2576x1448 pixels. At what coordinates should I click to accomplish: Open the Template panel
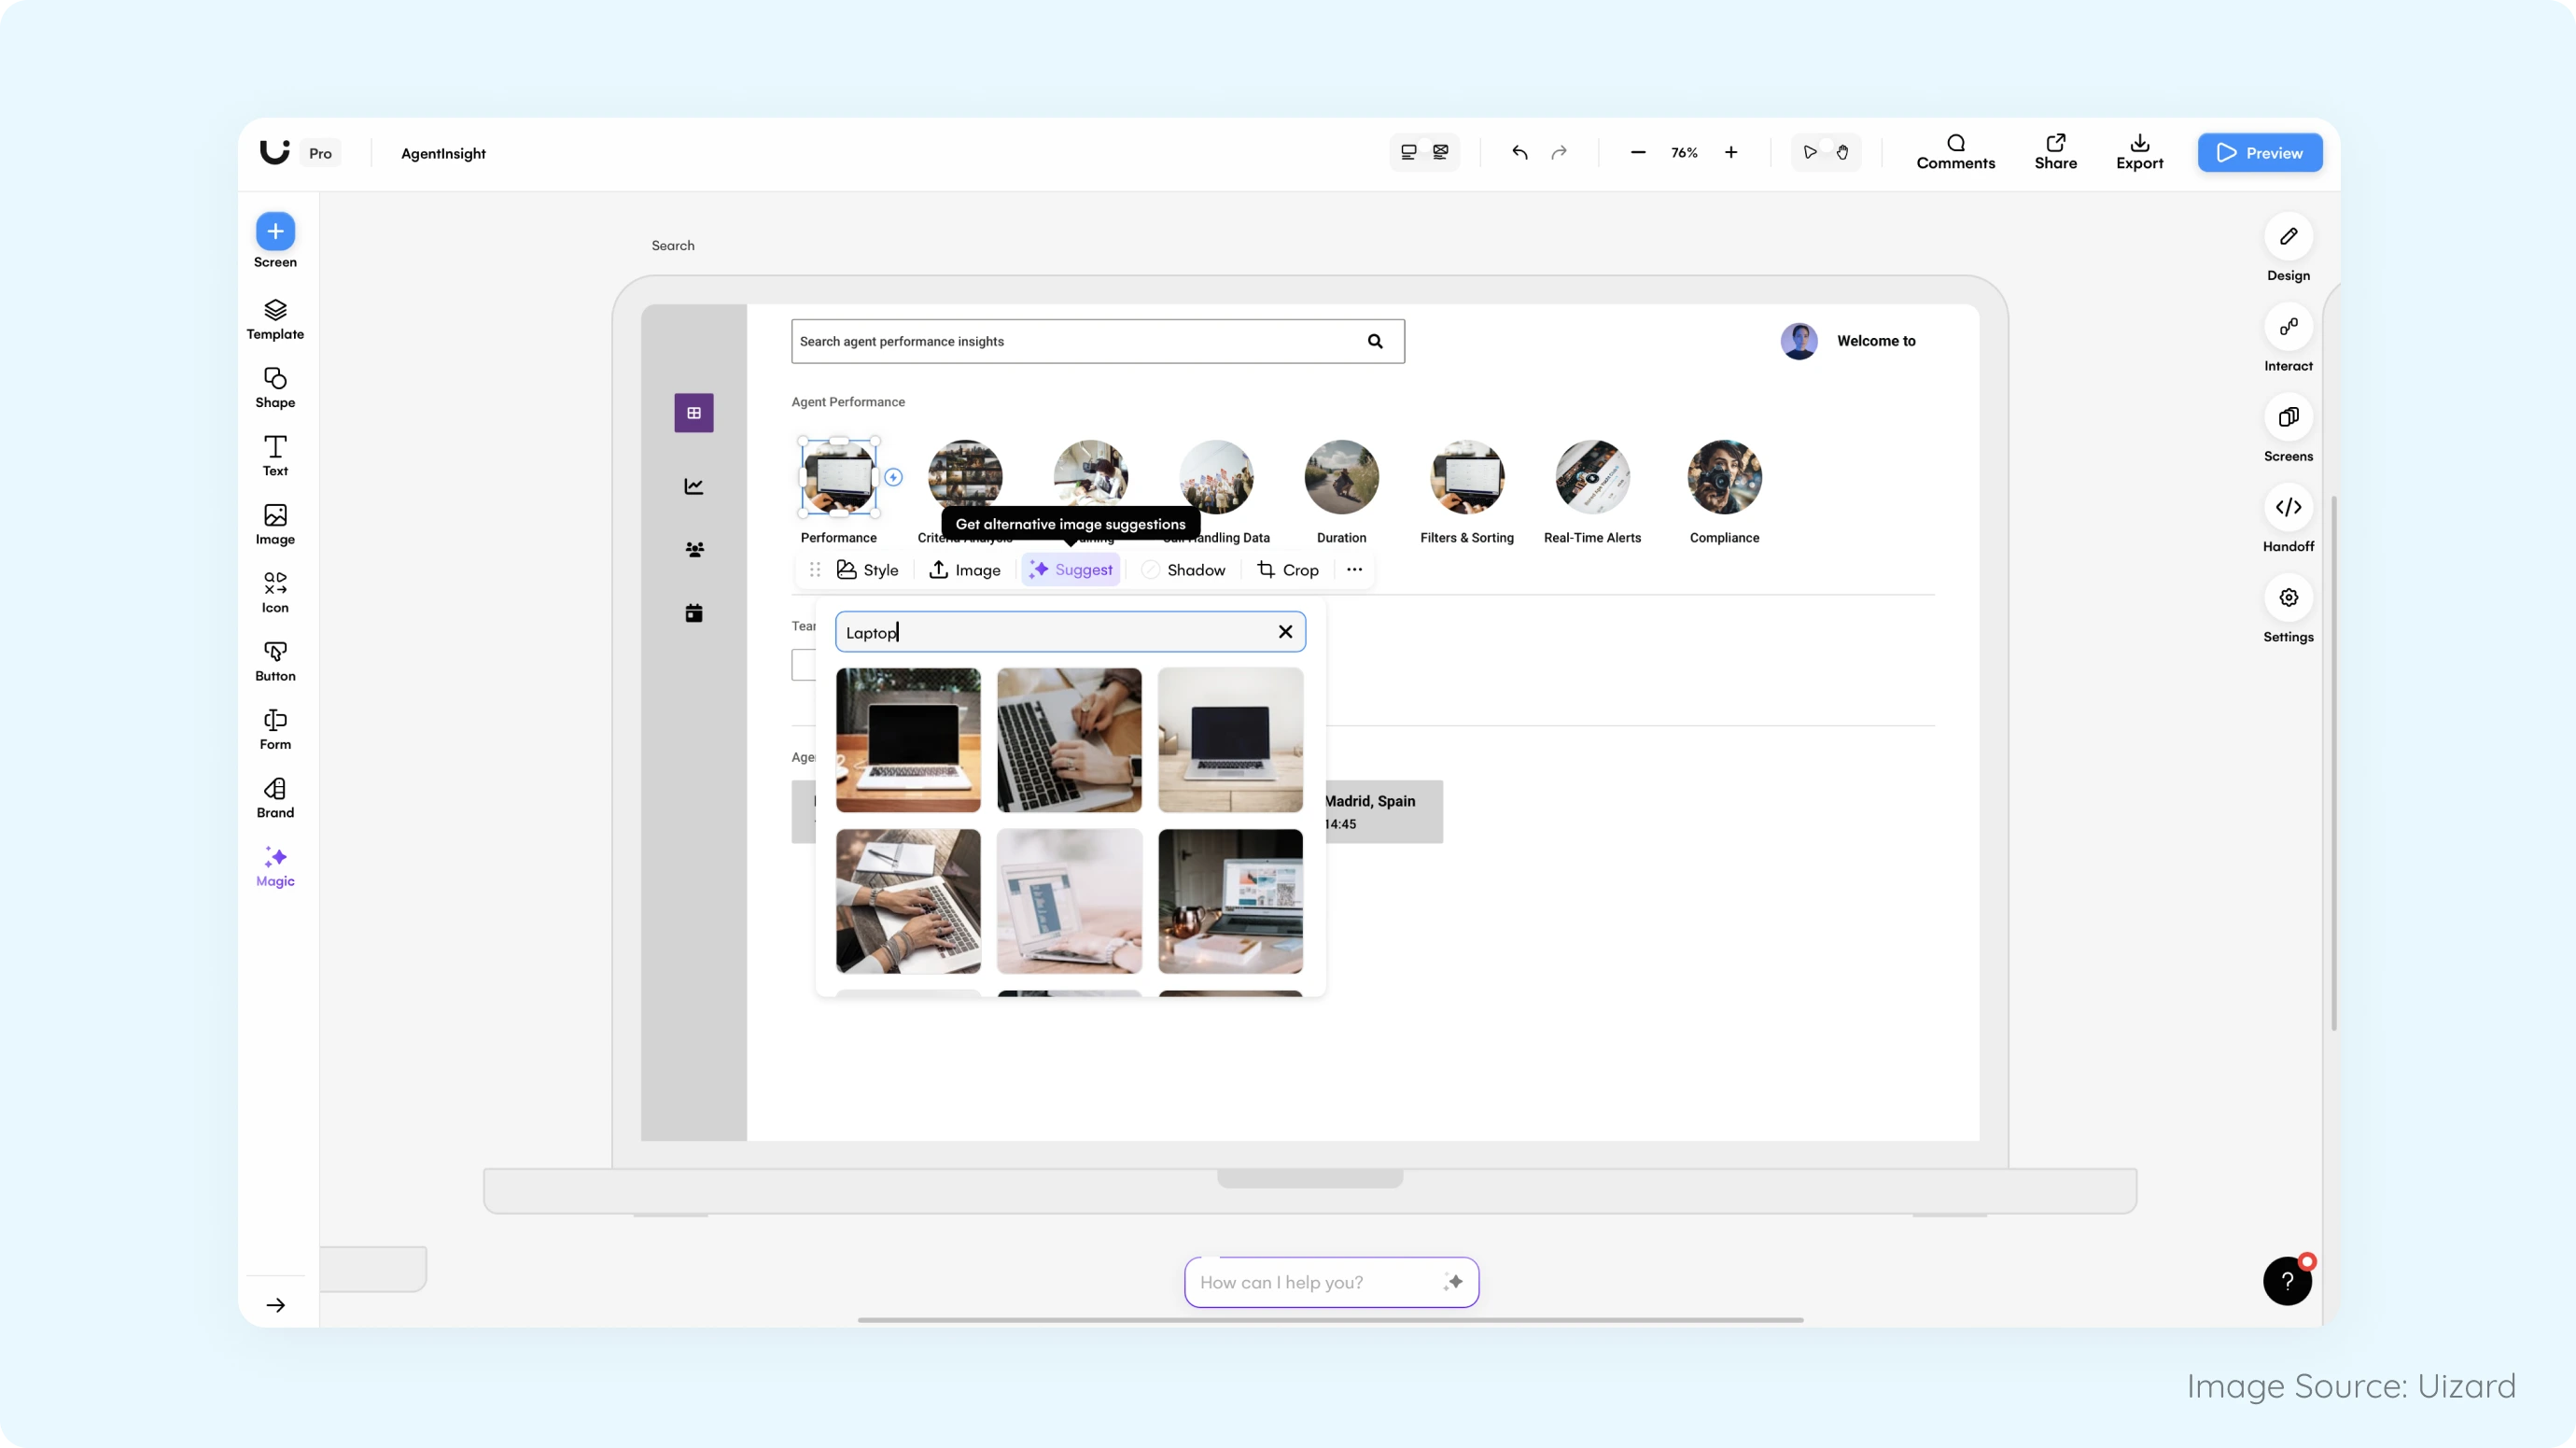coord(275,319)
